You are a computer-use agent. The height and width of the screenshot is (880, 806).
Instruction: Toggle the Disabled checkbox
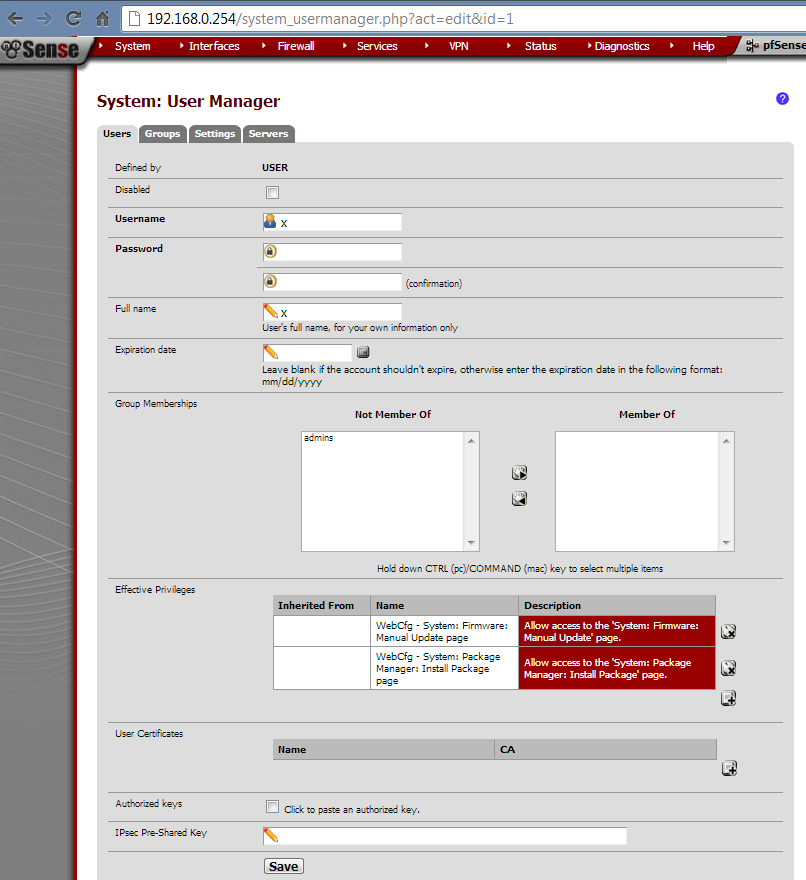click(272, 192)
